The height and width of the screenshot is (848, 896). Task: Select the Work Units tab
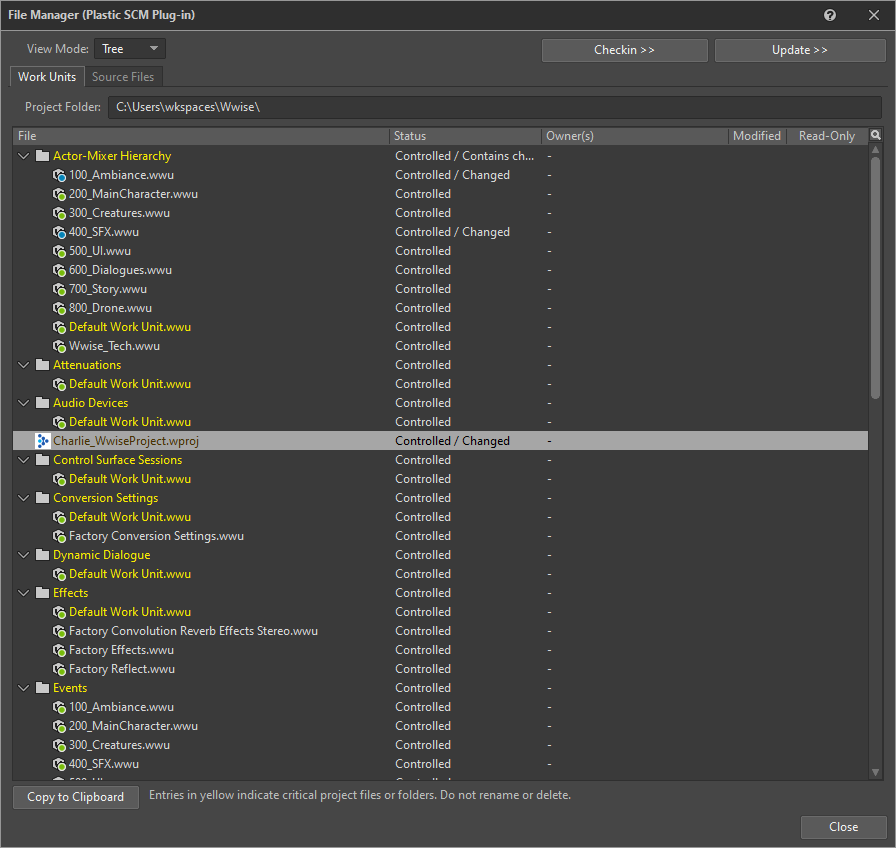click(47, 77)
